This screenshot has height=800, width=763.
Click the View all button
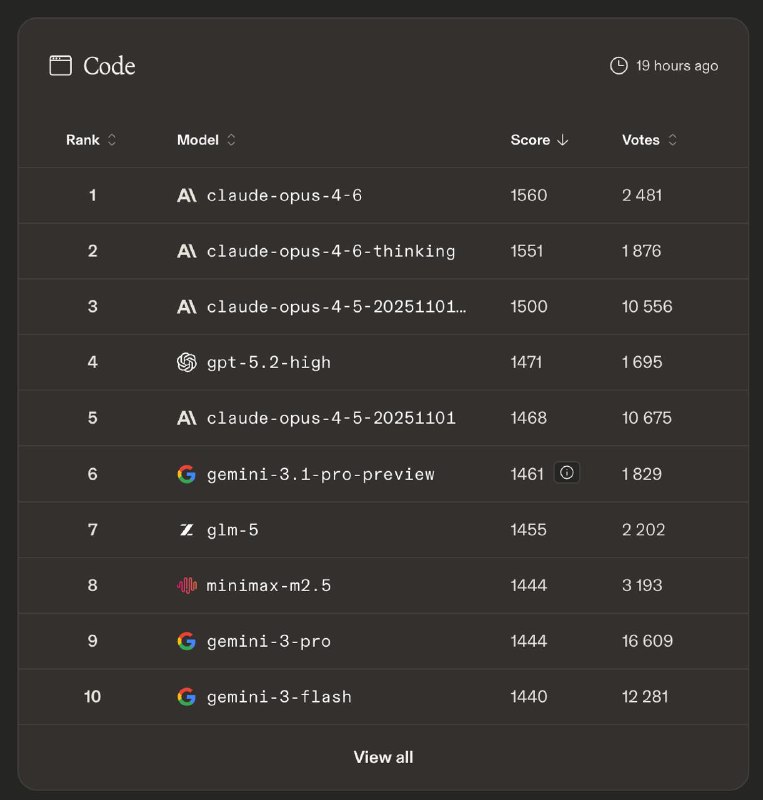tap(383, 757)
